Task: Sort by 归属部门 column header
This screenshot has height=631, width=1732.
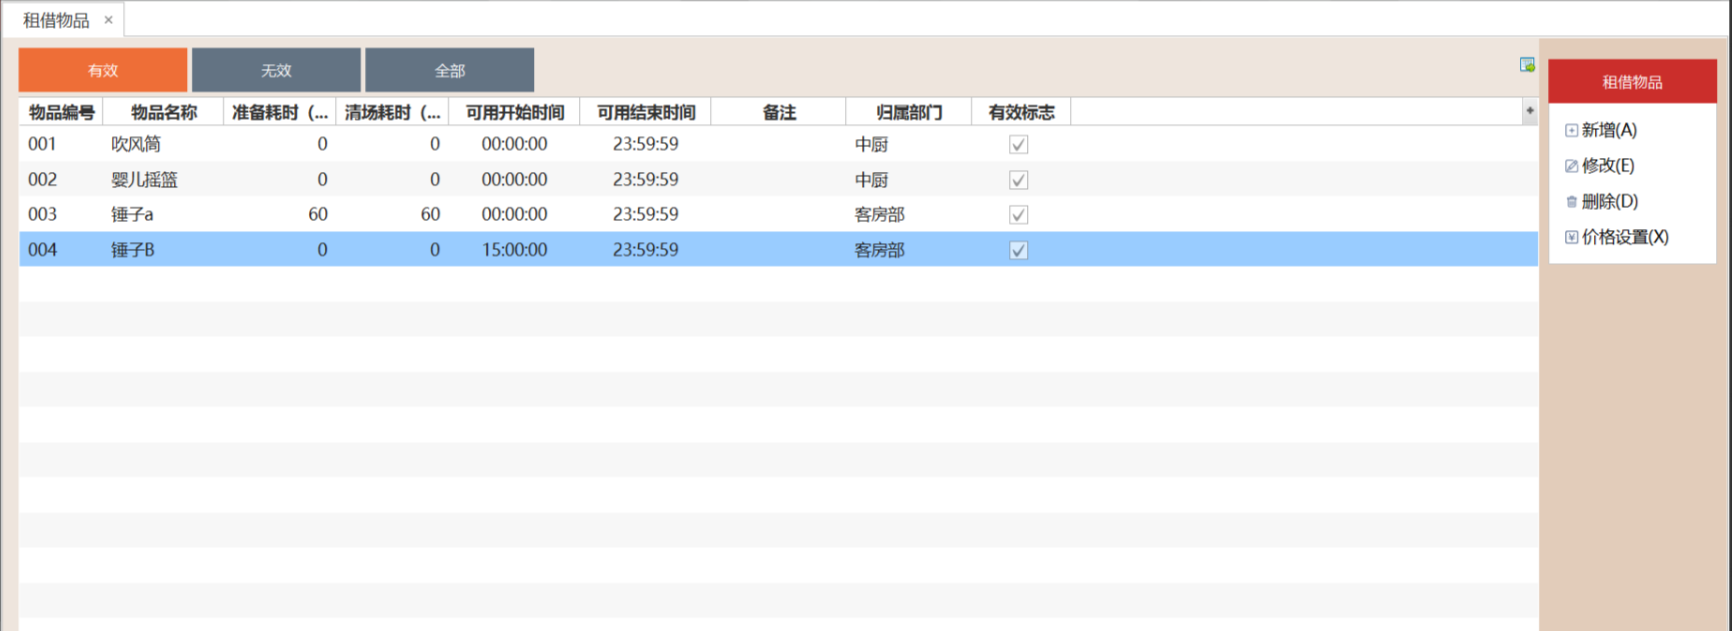Action: [908, 112]
